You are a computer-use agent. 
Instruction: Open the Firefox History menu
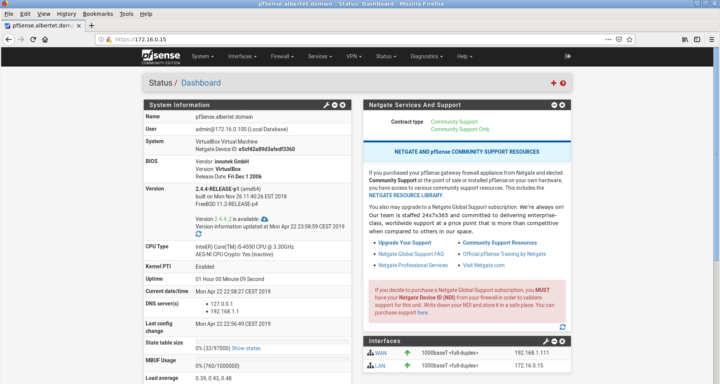point(66,14)
